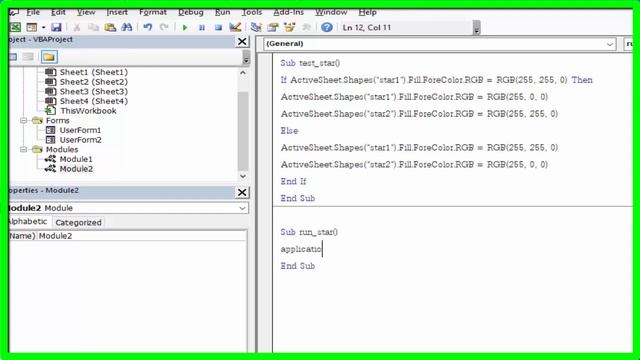Viewport: 640px width, 360px height.
Task: Click the Reset stop icon
Action: tap(218, 27)
